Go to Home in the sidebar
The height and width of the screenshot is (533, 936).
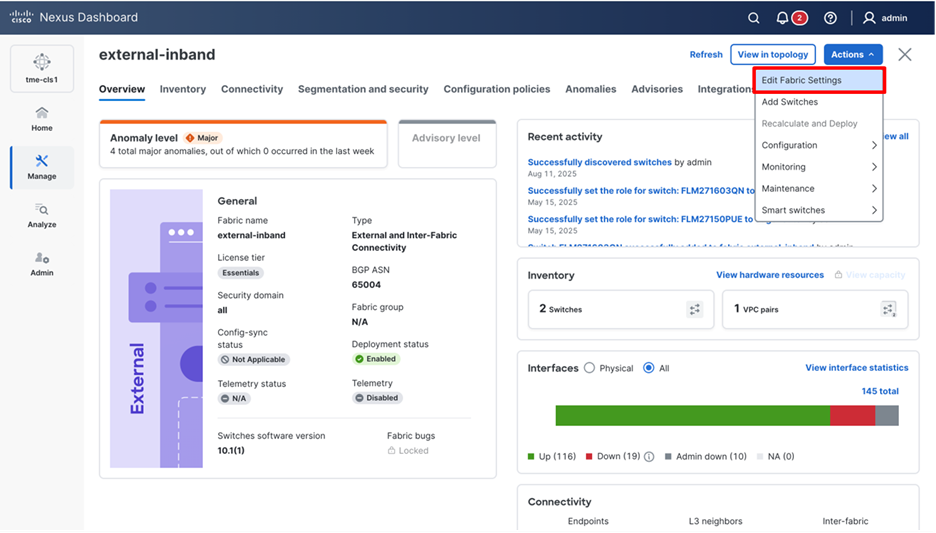click(x=42, y=119)
